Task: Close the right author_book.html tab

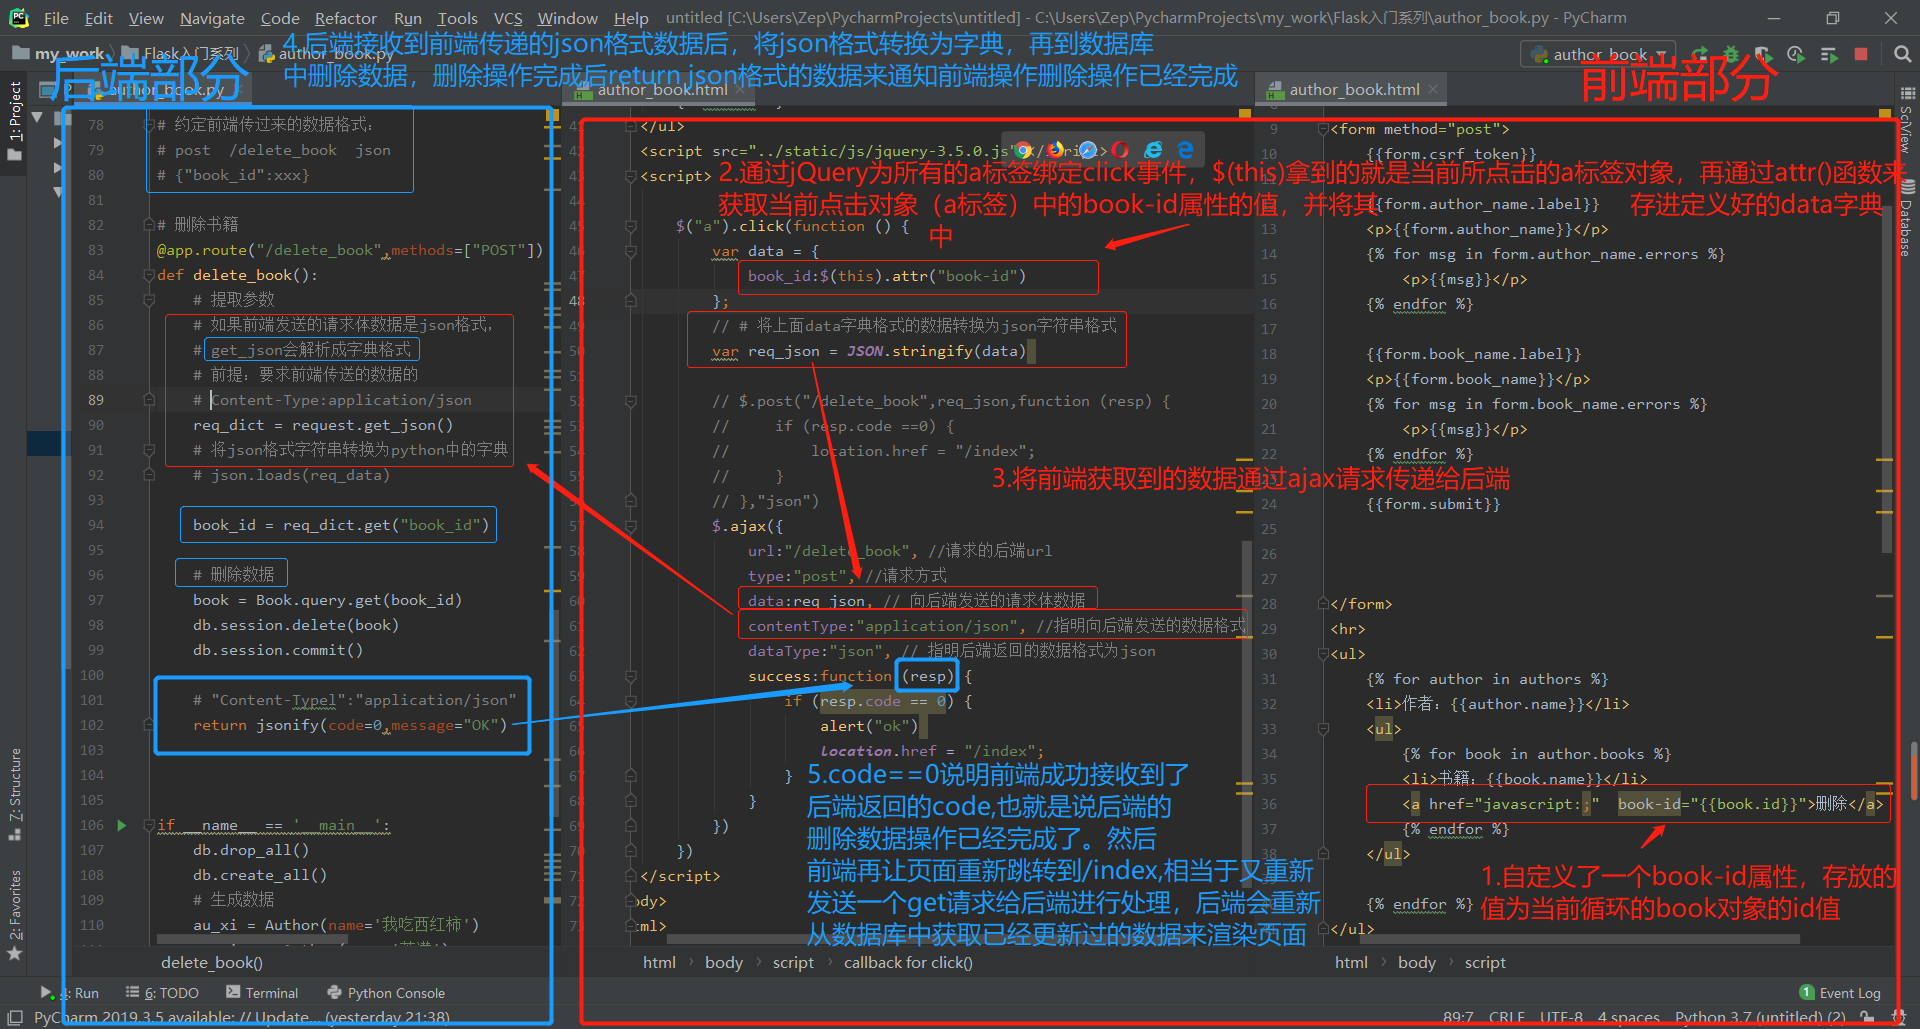Action: tap(1433, 89)
